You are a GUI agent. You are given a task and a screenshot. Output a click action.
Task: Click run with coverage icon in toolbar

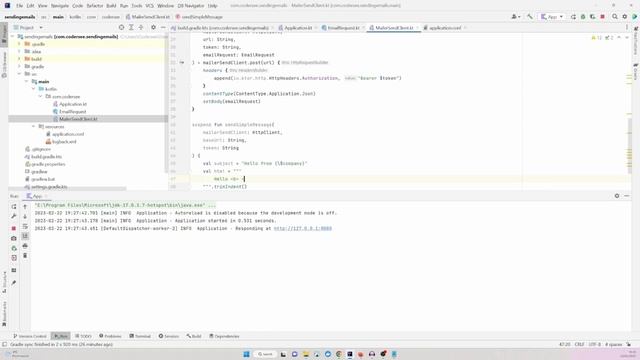click(x=593, y=17)
